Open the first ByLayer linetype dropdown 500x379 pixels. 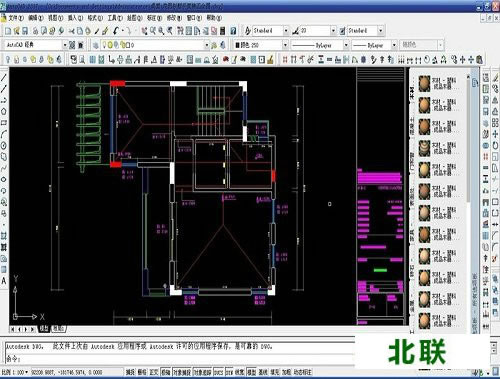coord(346,45)
